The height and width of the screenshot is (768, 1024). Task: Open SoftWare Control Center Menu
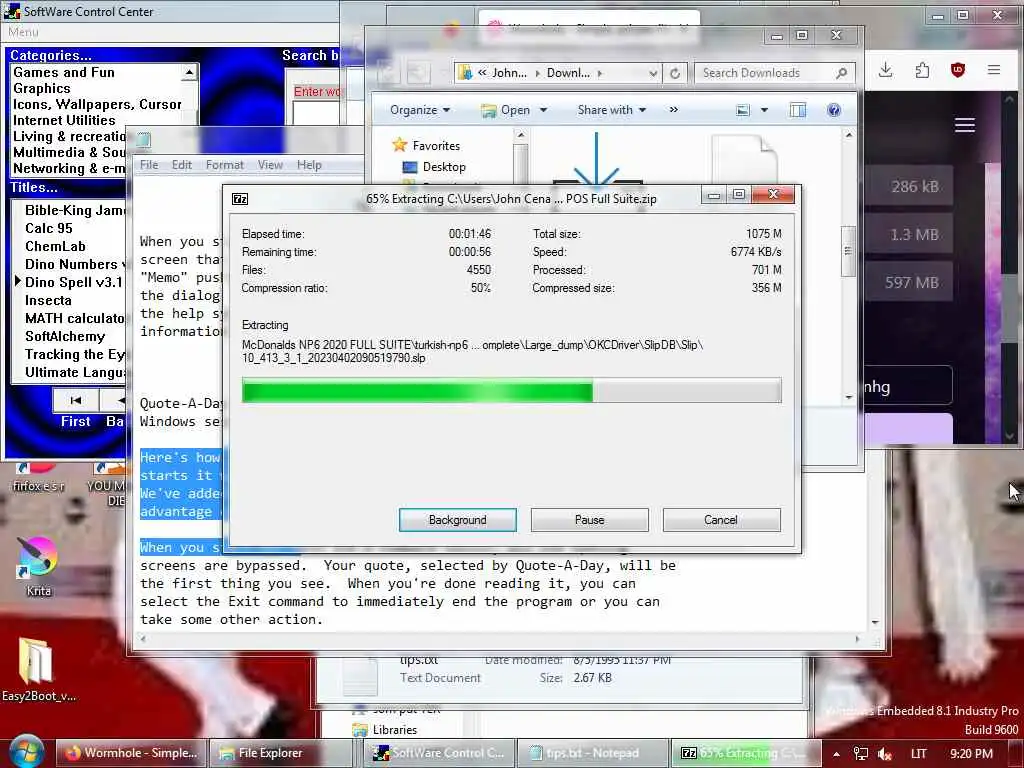[x=23, y=31]
